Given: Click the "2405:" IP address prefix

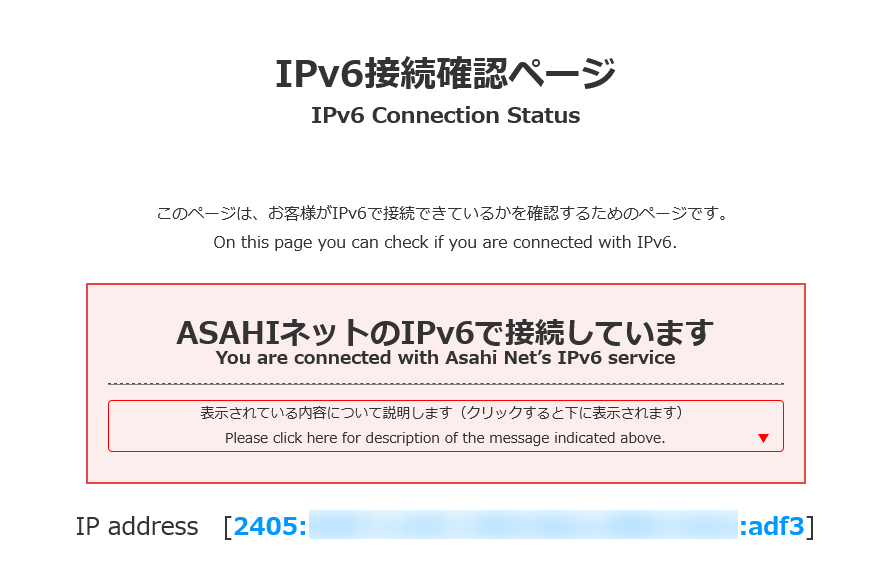Looking at the screenshot, I should [x=270, y=526].
